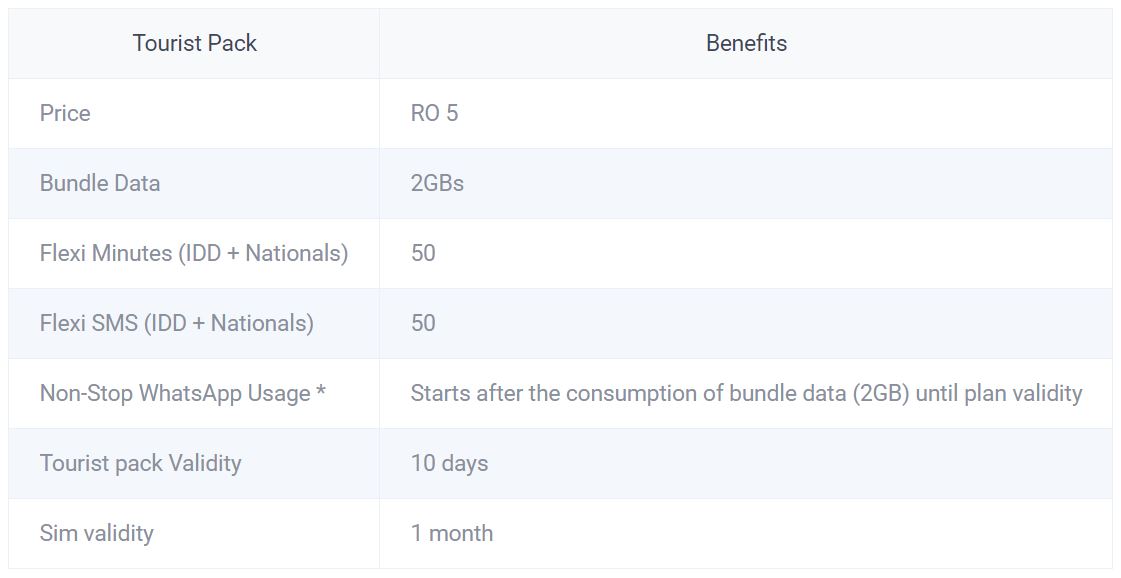
Task: Click the "10 days" validity value
Action: click(449, 463)
